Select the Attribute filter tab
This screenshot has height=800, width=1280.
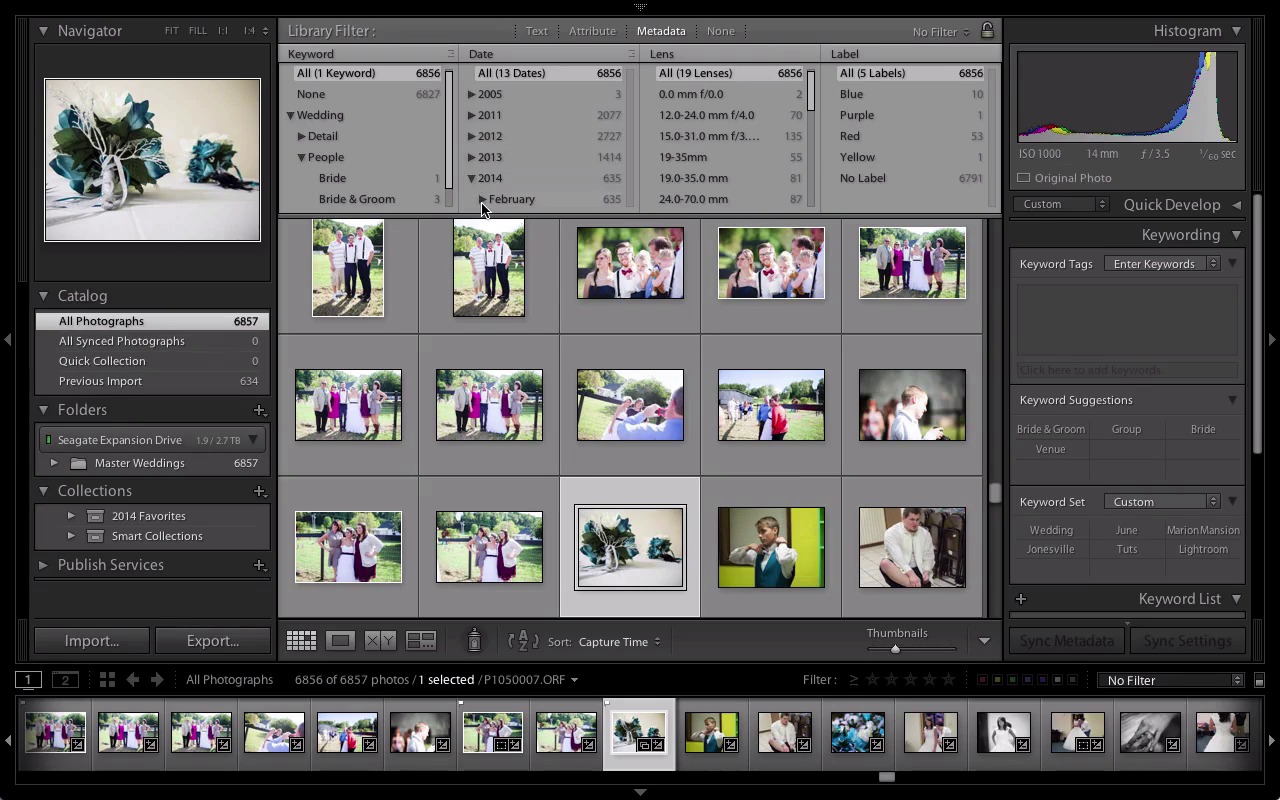tap(592, 31)
